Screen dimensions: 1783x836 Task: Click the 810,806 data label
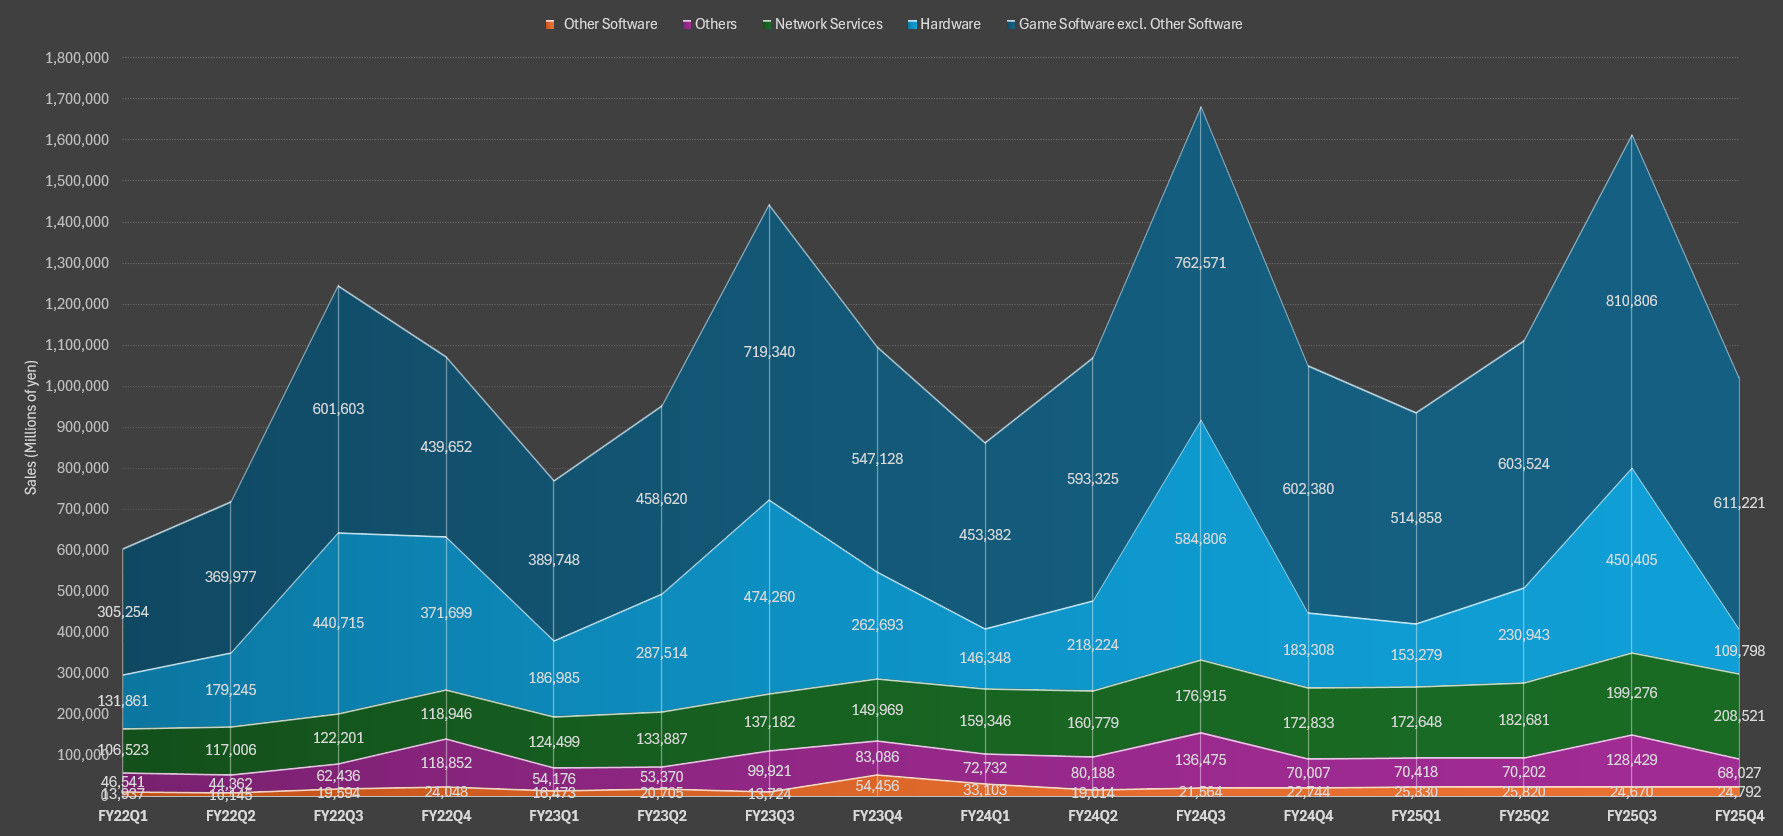pos(1632,301)
